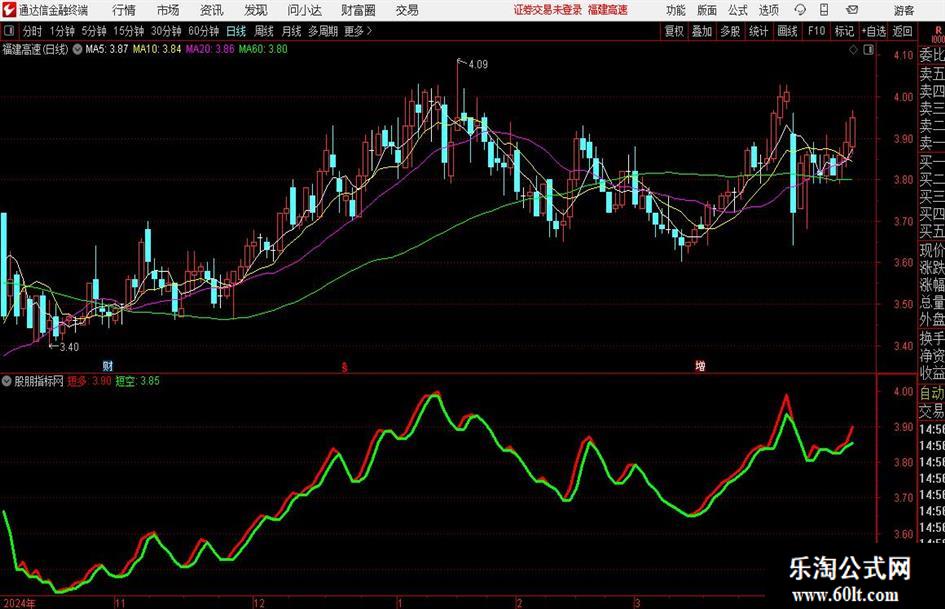Screen dimensions: 945x609
Task: Click the 多股 multi-stock button
Action: point(730,31)
